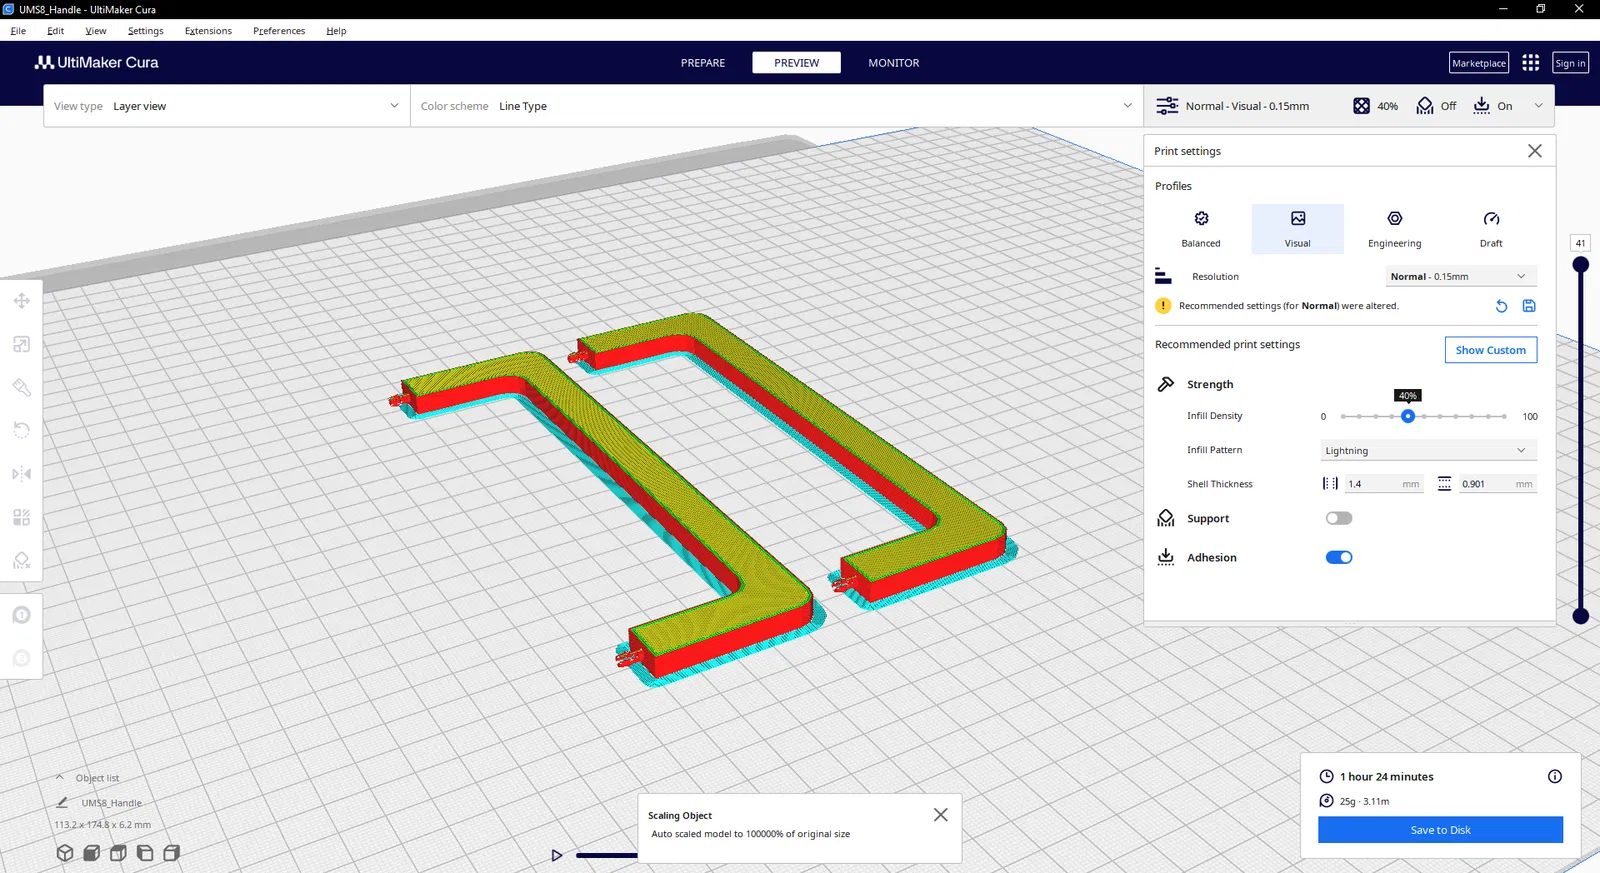Switch to the MONITOR stage
1600x873 pixels.
[894, 63]
